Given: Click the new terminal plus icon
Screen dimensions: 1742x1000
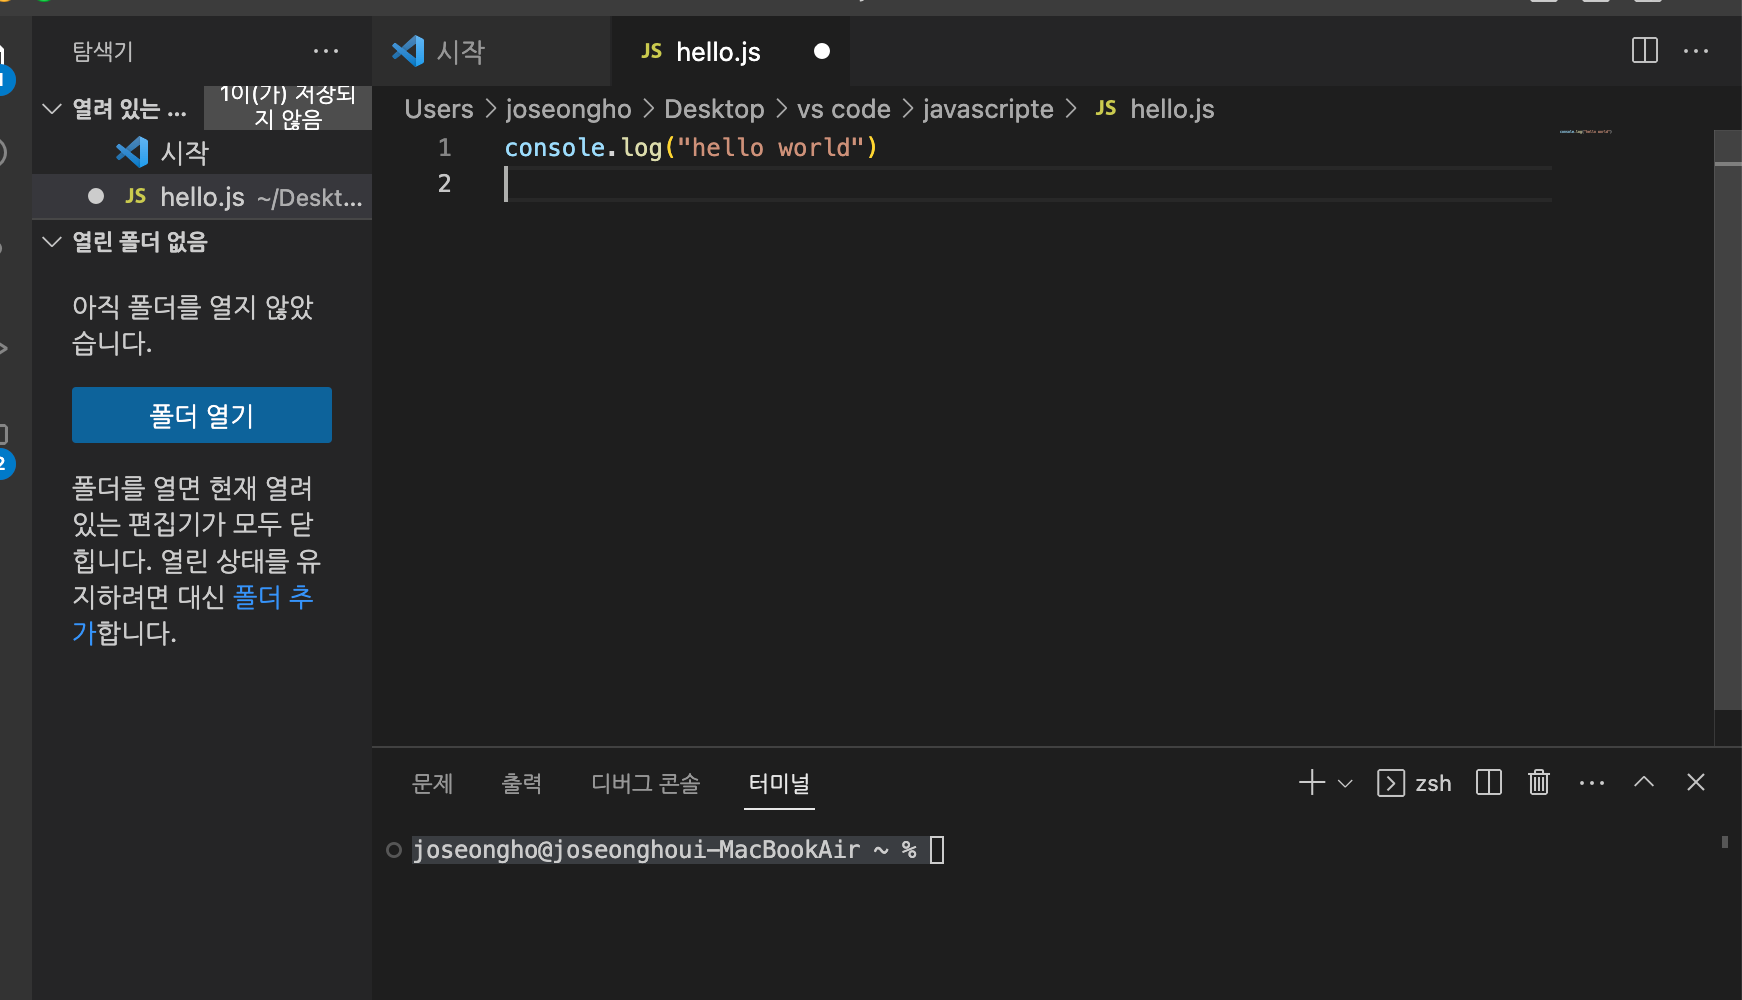Looking at the screenshot, I should pyautogui.click(x=1312, y=783).
